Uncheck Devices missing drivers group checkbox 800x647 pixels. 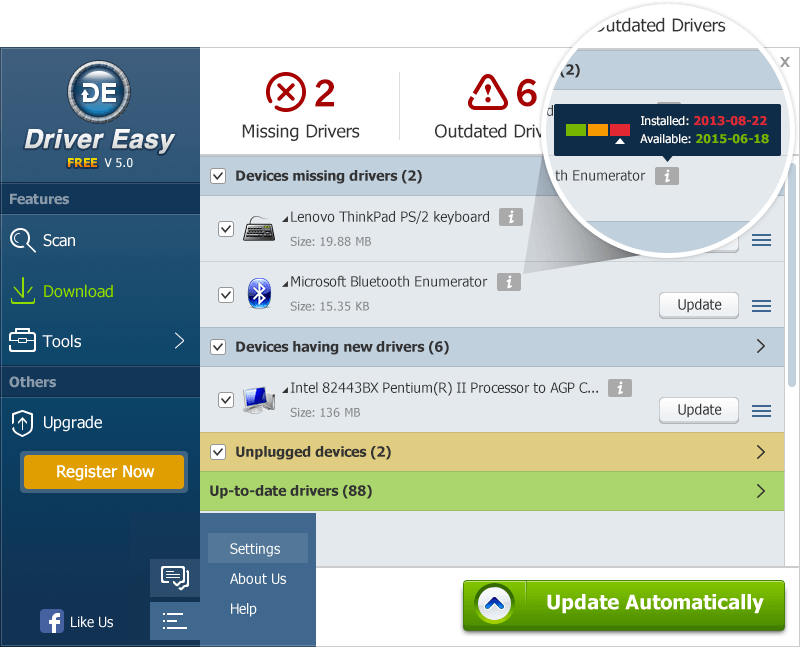tap(218, 176)
